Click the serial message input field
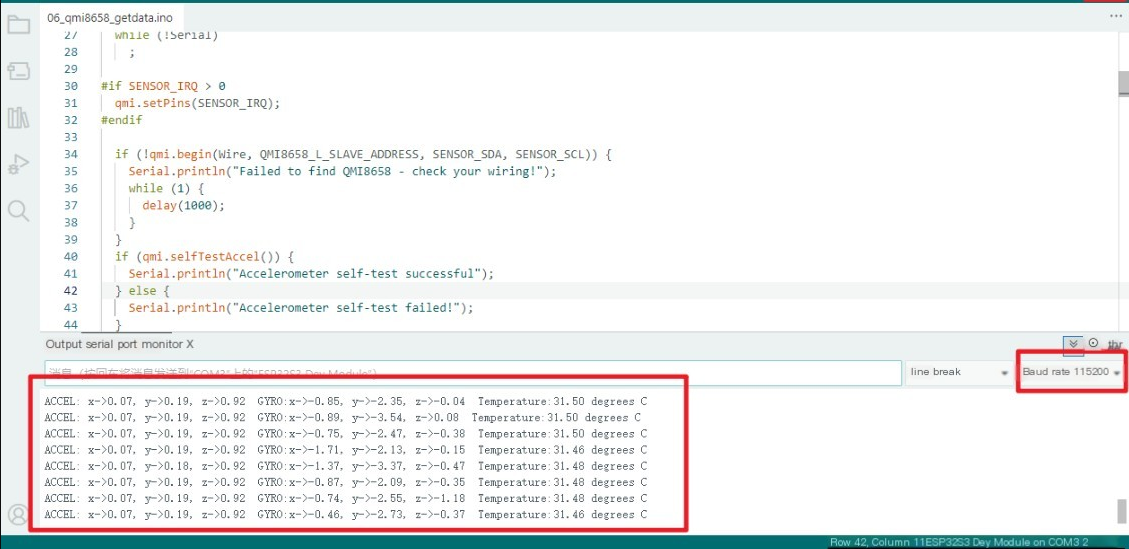The height and width of the screenshot is (549, 1129). tap(472, 372)
